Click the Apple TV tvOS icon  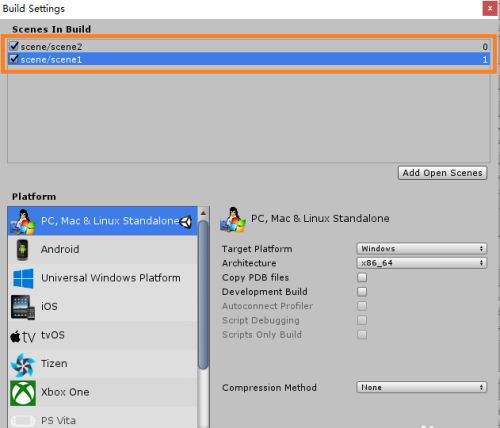point(23,336)
